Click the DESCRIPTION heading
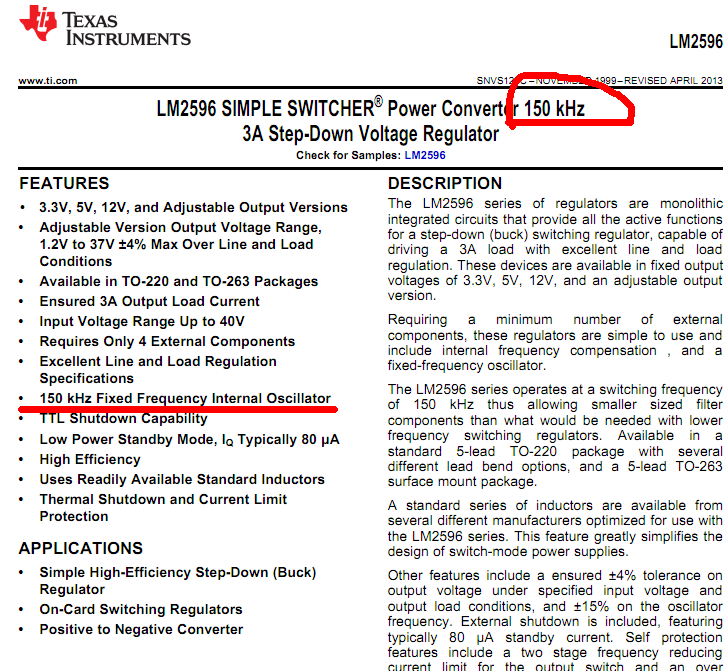 click(x=445, y=183)
